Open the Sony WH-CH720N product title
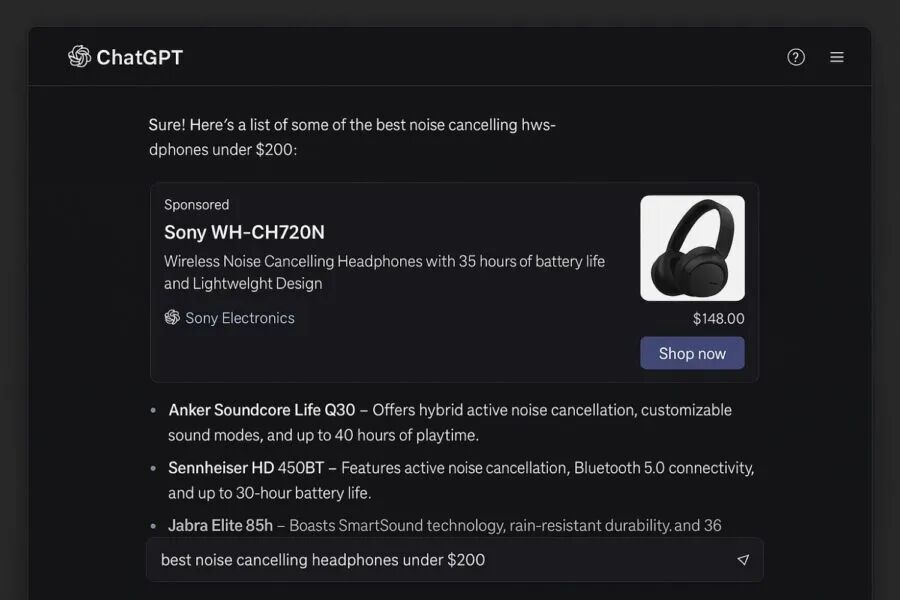Screen dimensions: 900x600 [x=244, y=232]
